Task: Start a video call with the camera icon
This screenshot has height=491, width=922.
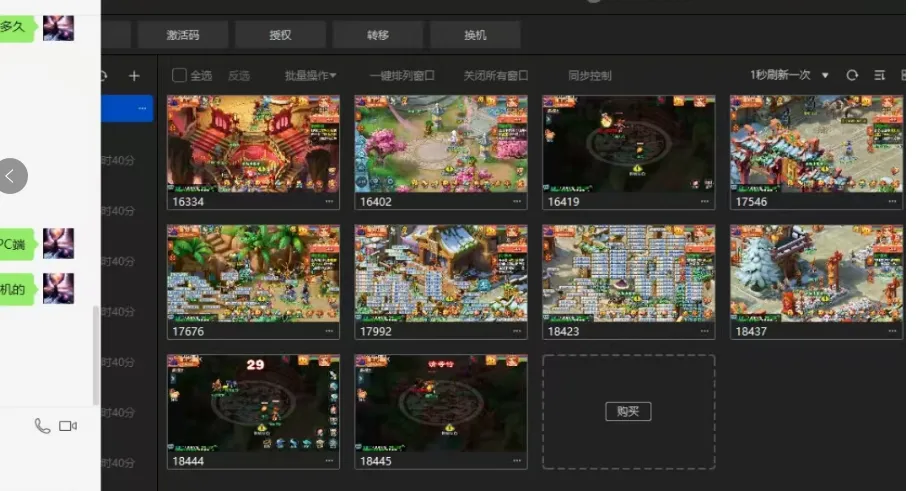Action: 68,426
